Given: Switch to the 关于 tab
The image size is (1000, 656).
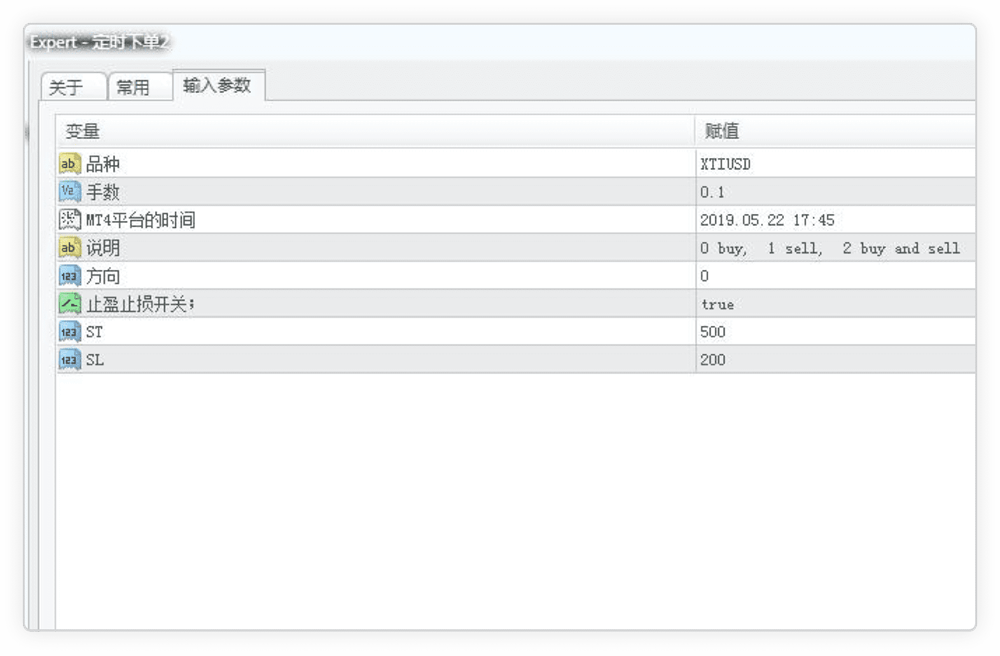Looking at the screenshot, I should pyautogui.click(x=71, y=87).
